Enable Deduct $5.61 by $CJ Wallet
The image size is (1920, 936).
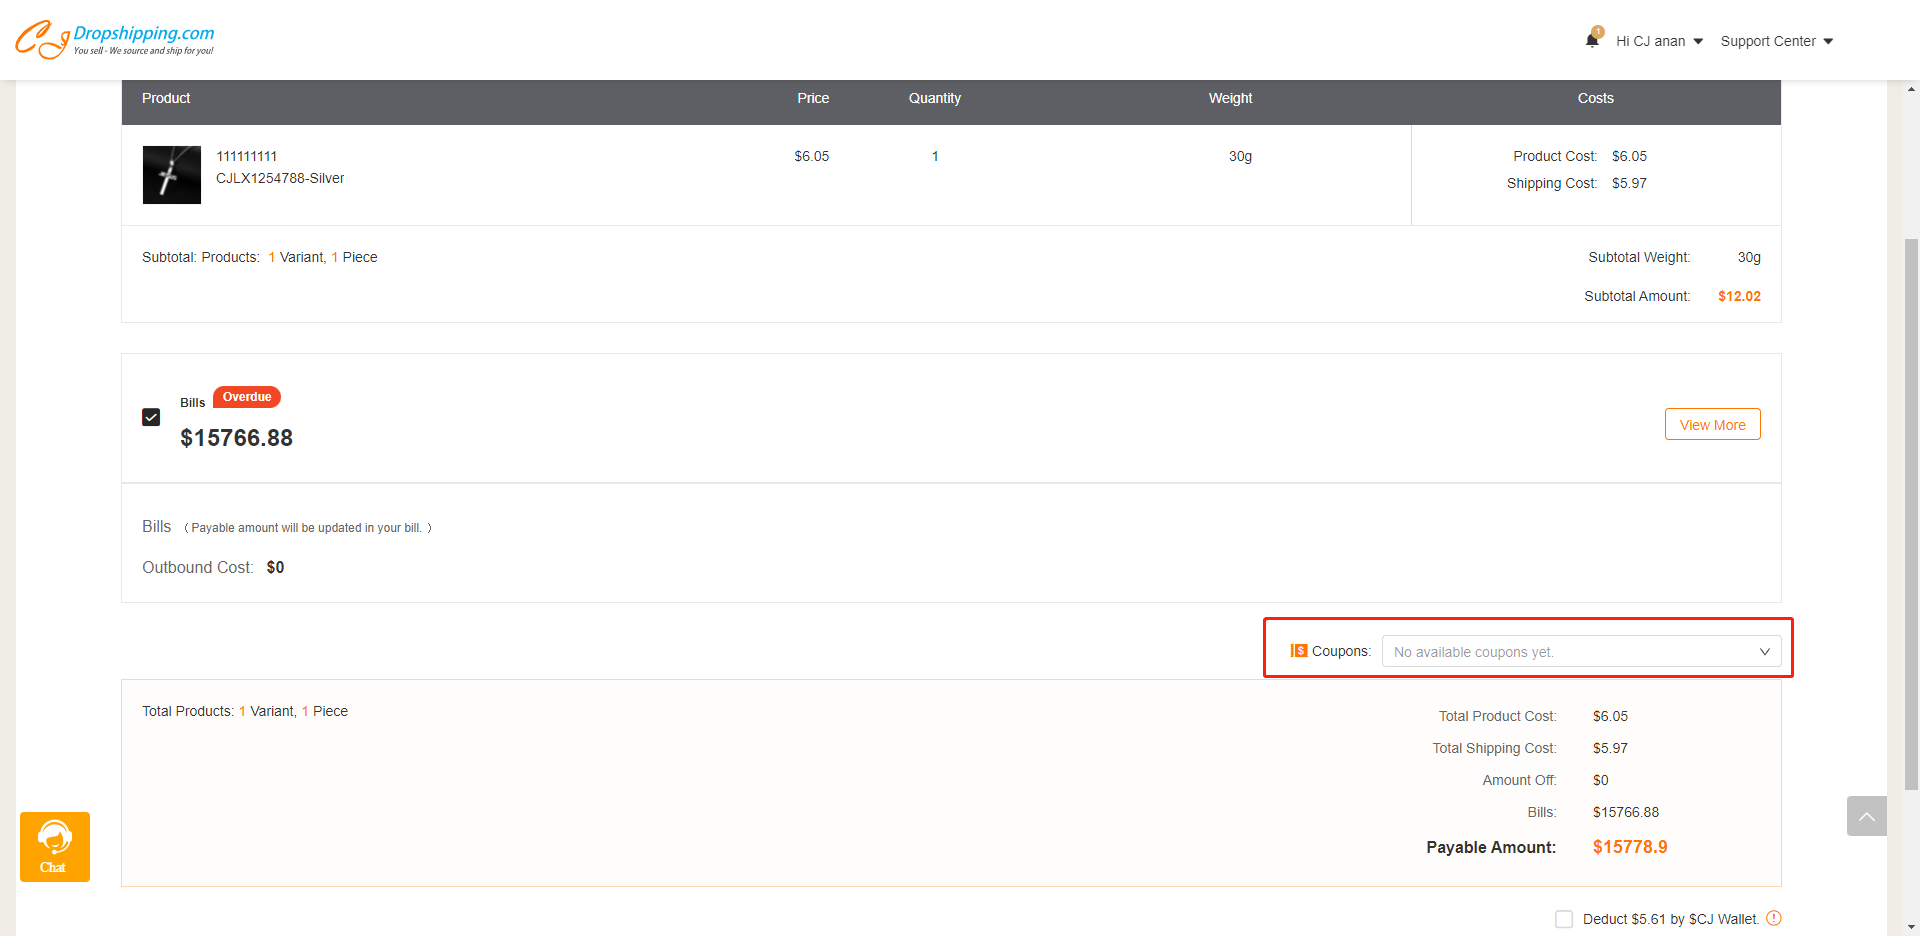point(1564,919)
